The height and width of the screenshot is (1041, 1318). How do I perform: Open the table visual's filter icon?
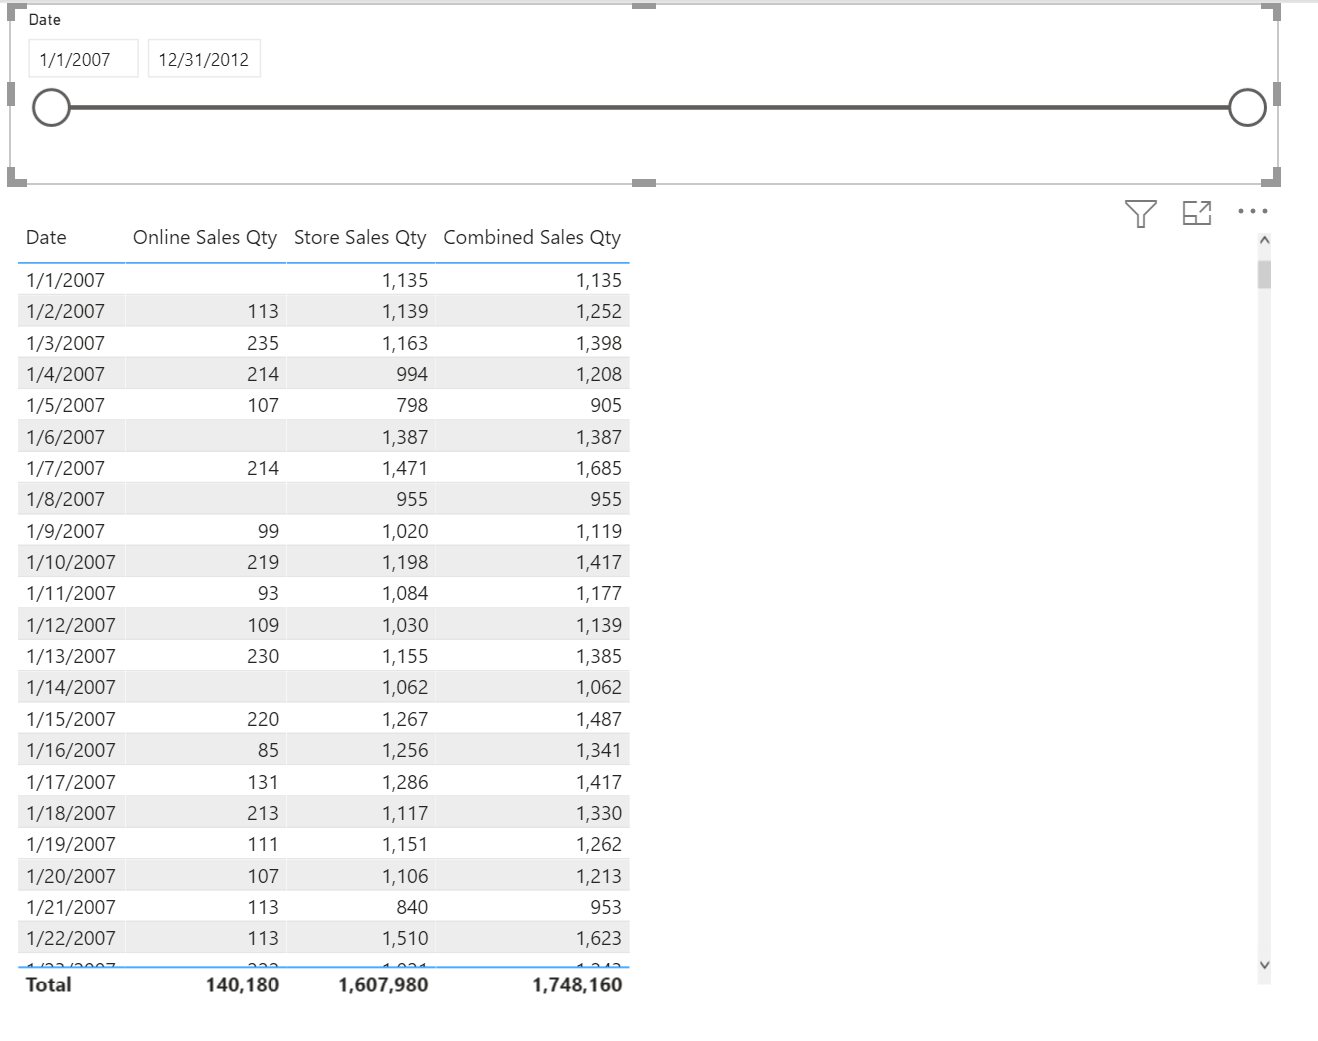[1140, 213]
